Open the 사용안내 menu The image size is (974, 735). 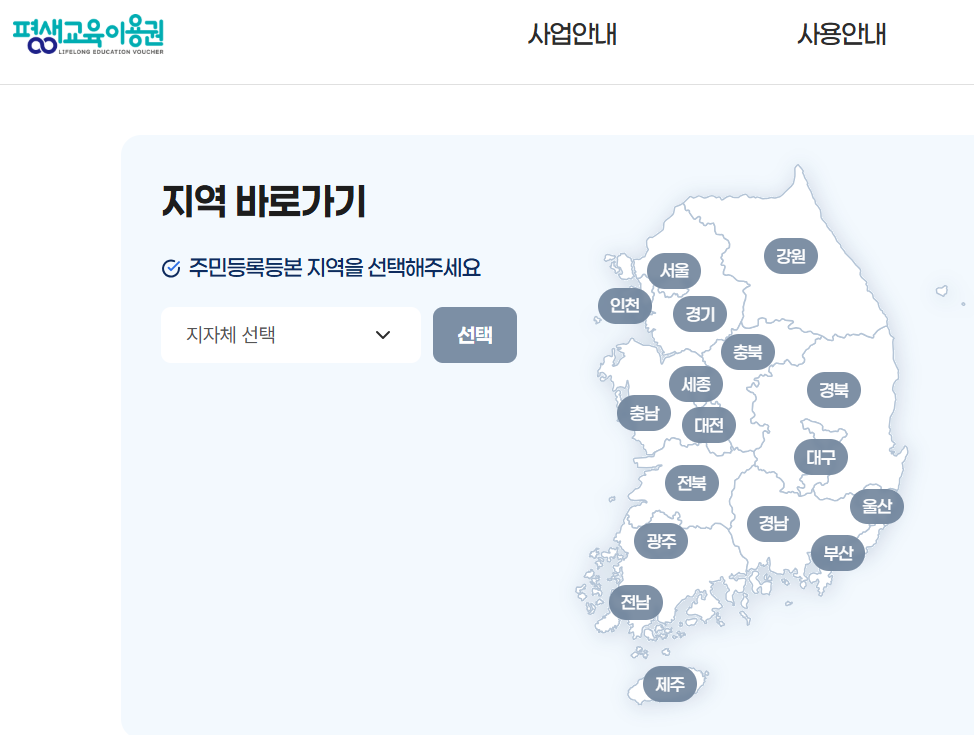[x=841, y=35]
